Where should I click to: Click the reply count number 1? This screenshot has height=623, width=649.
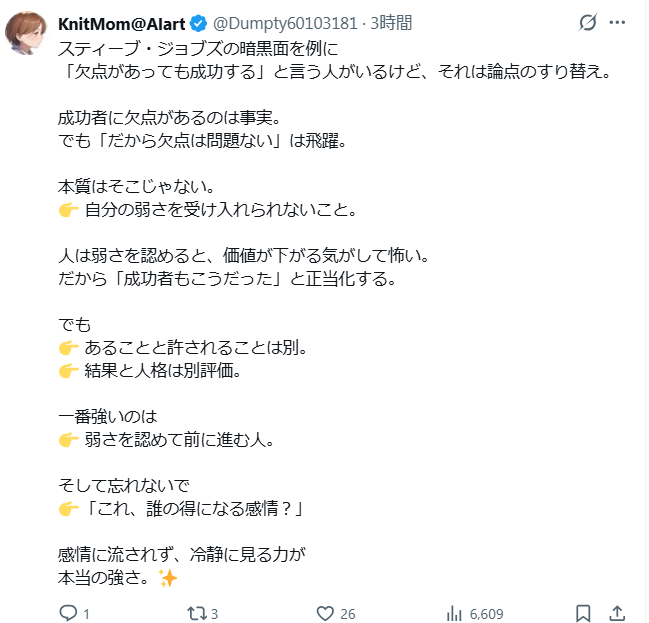pos(86,614)
